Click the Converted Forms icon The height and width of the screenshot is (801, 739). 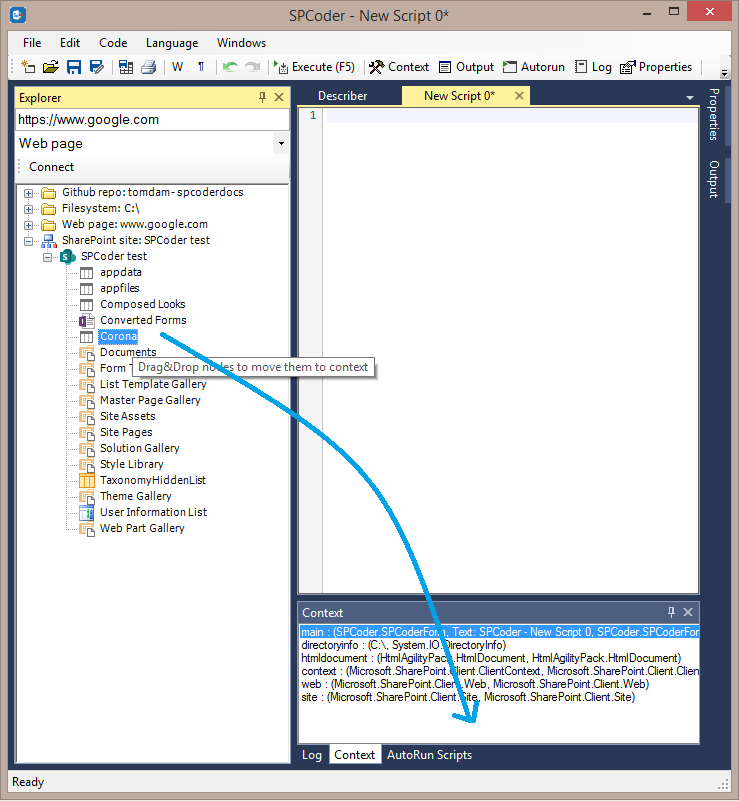pyautogui.click(x=86, y=320)
